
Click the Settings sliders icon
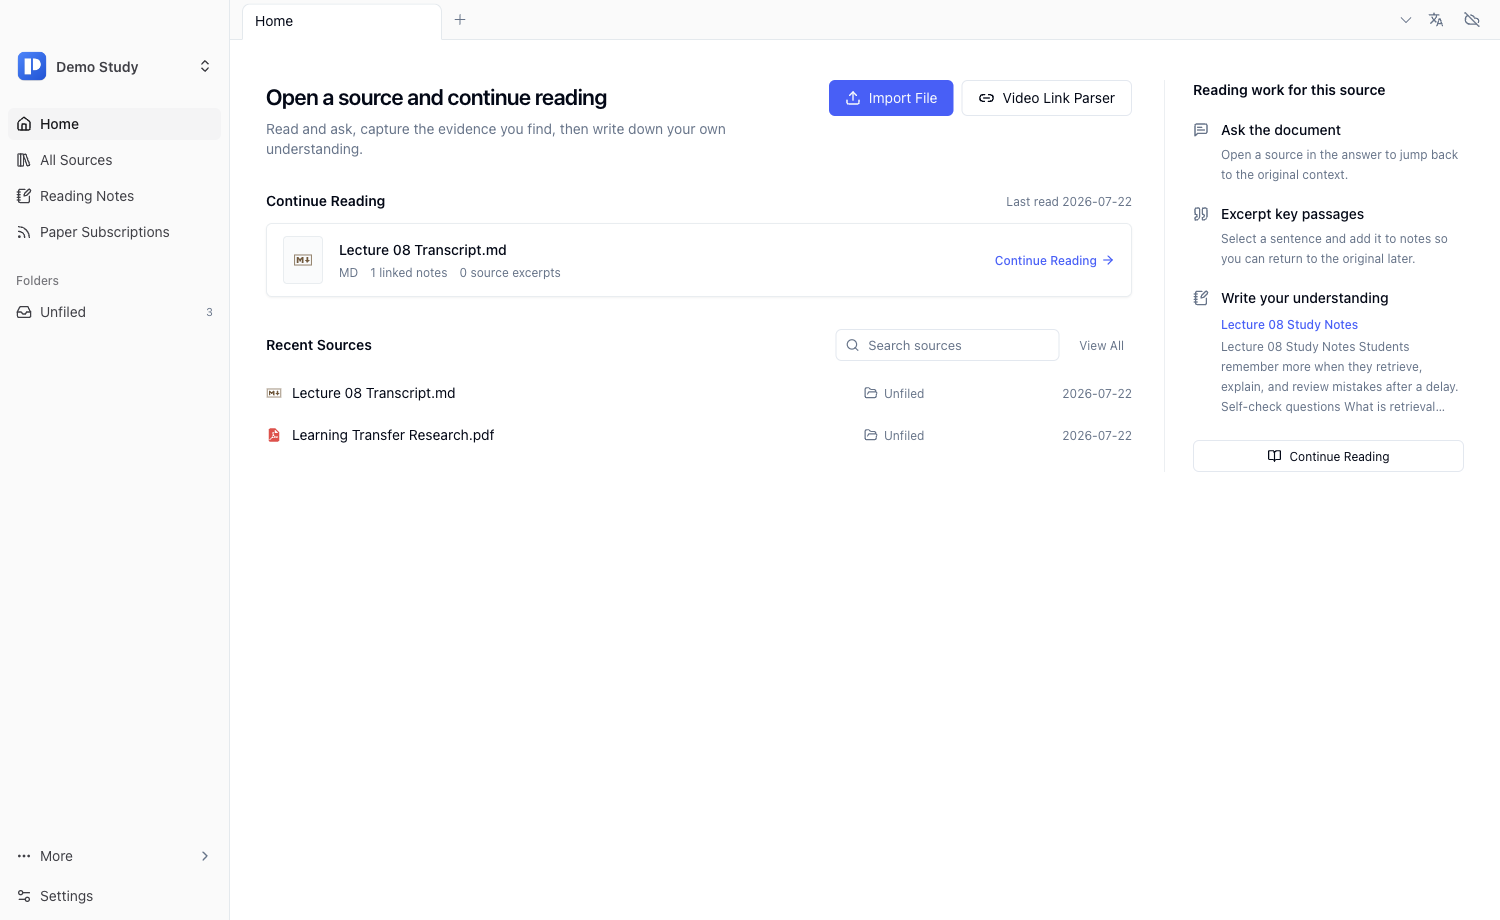click(24, 896)
